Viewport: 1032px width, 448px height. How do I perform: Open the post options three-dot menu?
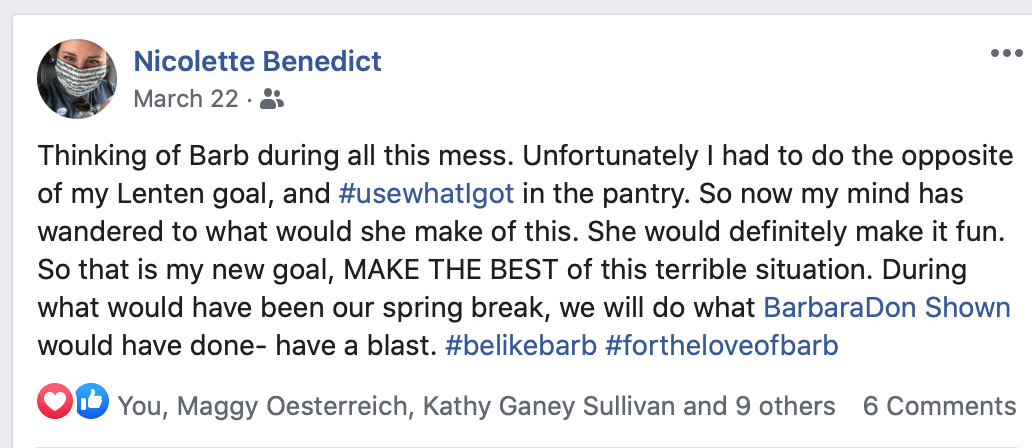1005,54
